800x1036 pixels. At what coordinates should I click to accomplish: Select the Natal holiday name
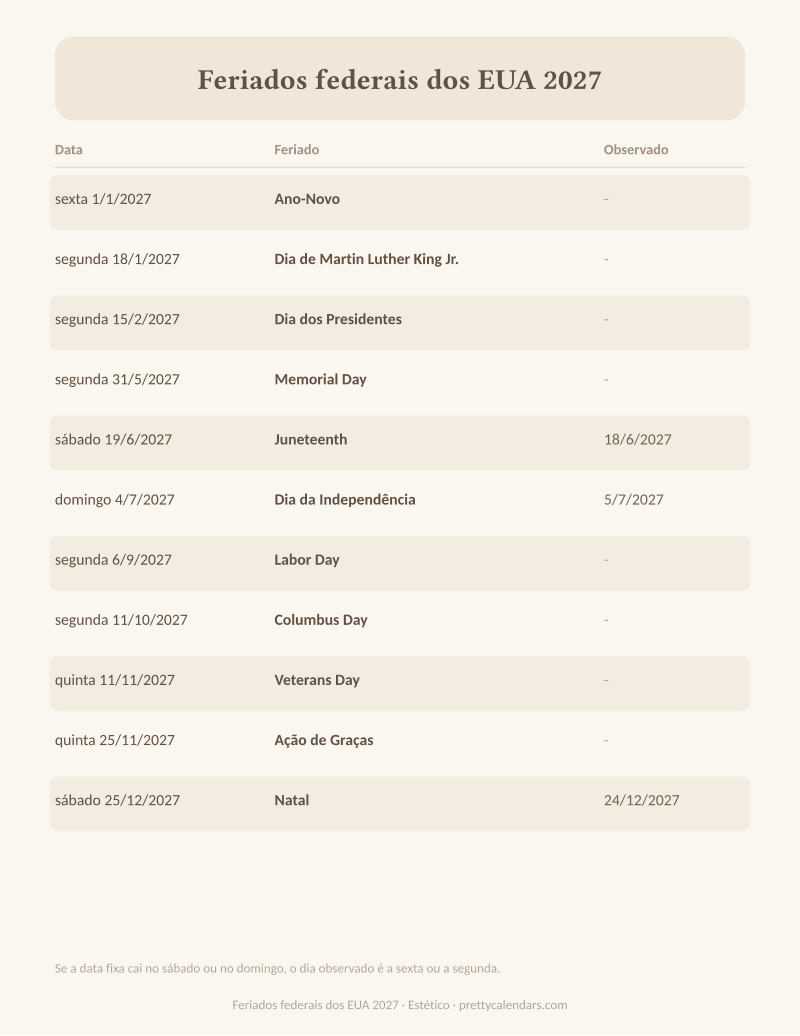pyautogui.click(x=291, y=800)
